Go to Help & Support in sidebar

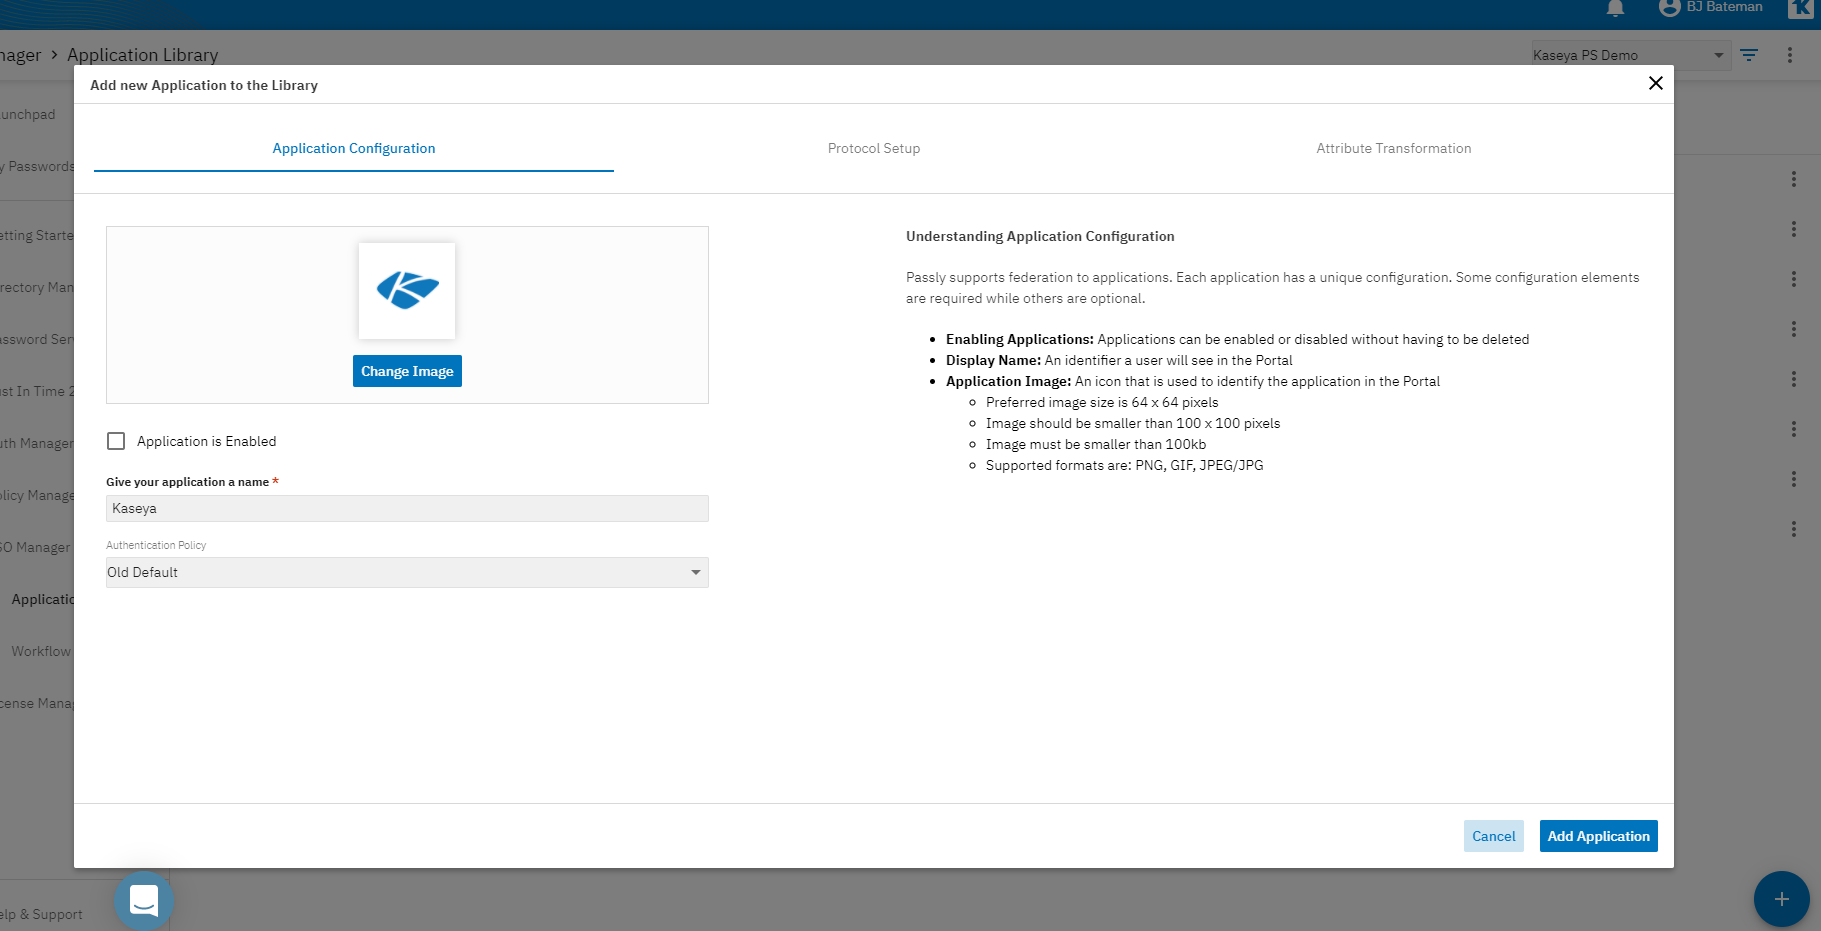coord(42,914)
